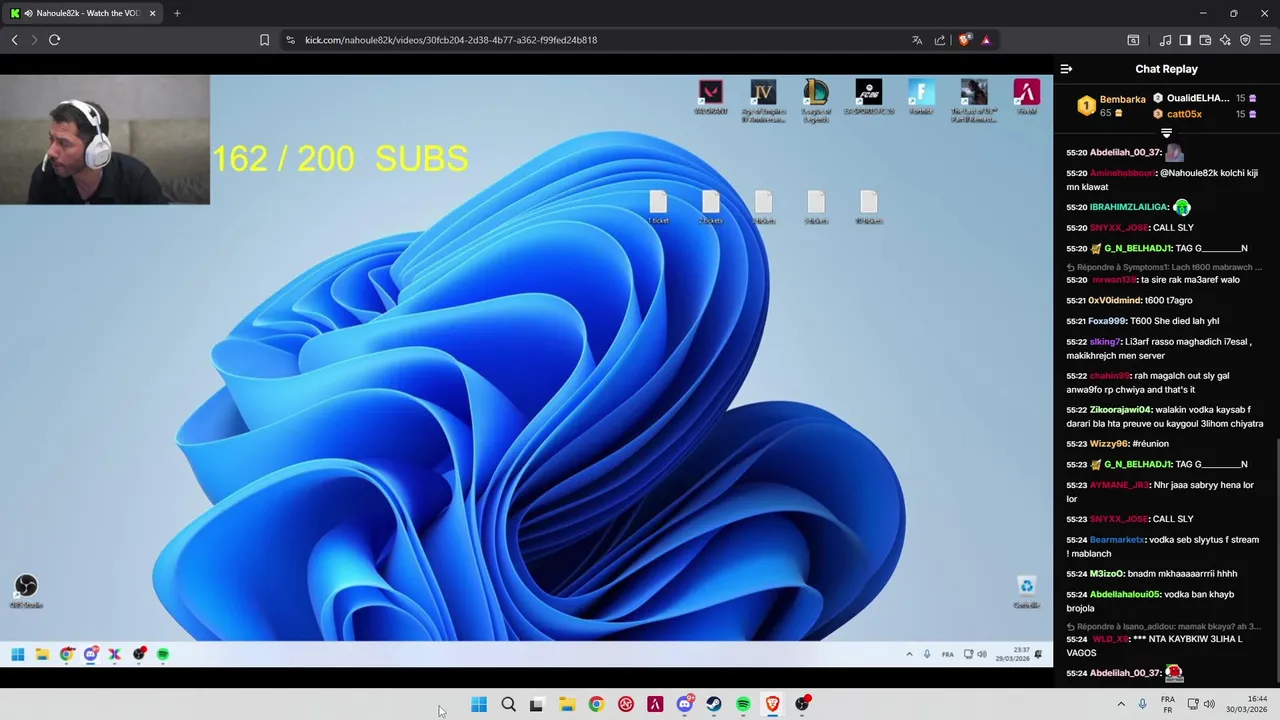The width and height of the screenshot is (1280, 720).
Task: Click username Aminehabbour in chat
Action: (1122, 173)
